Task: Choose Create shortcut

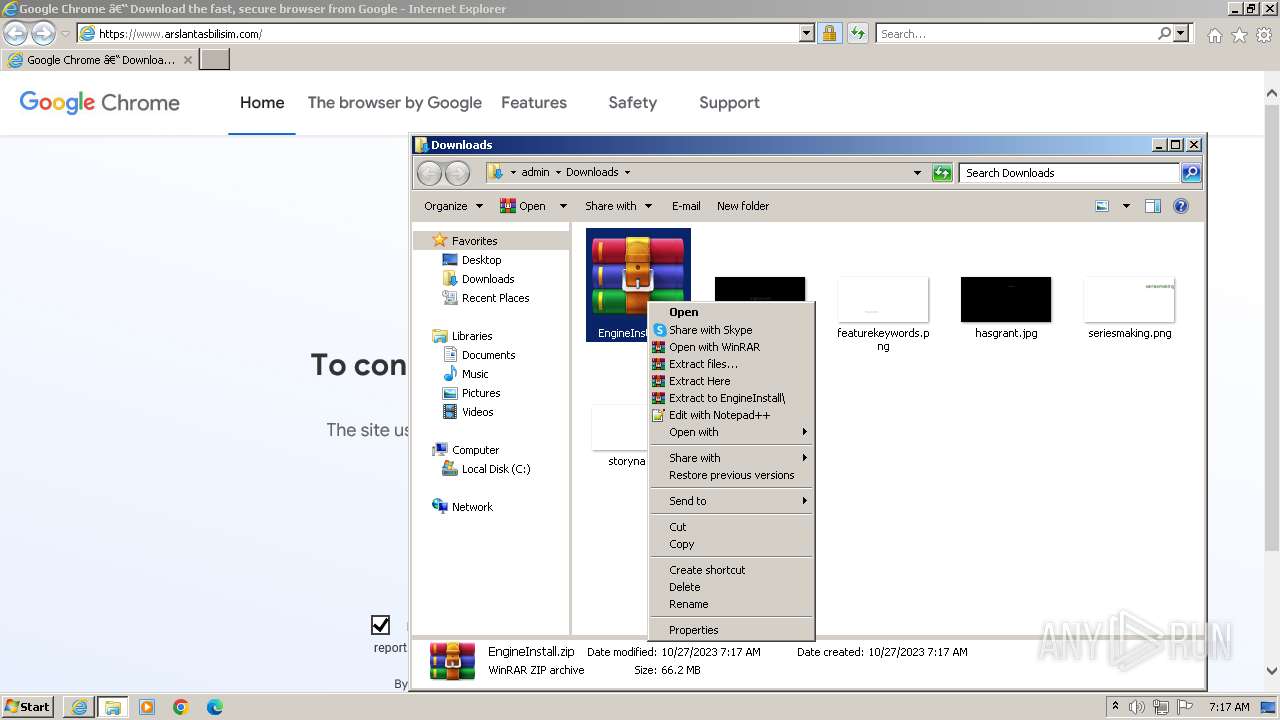Action: point(731,570)
